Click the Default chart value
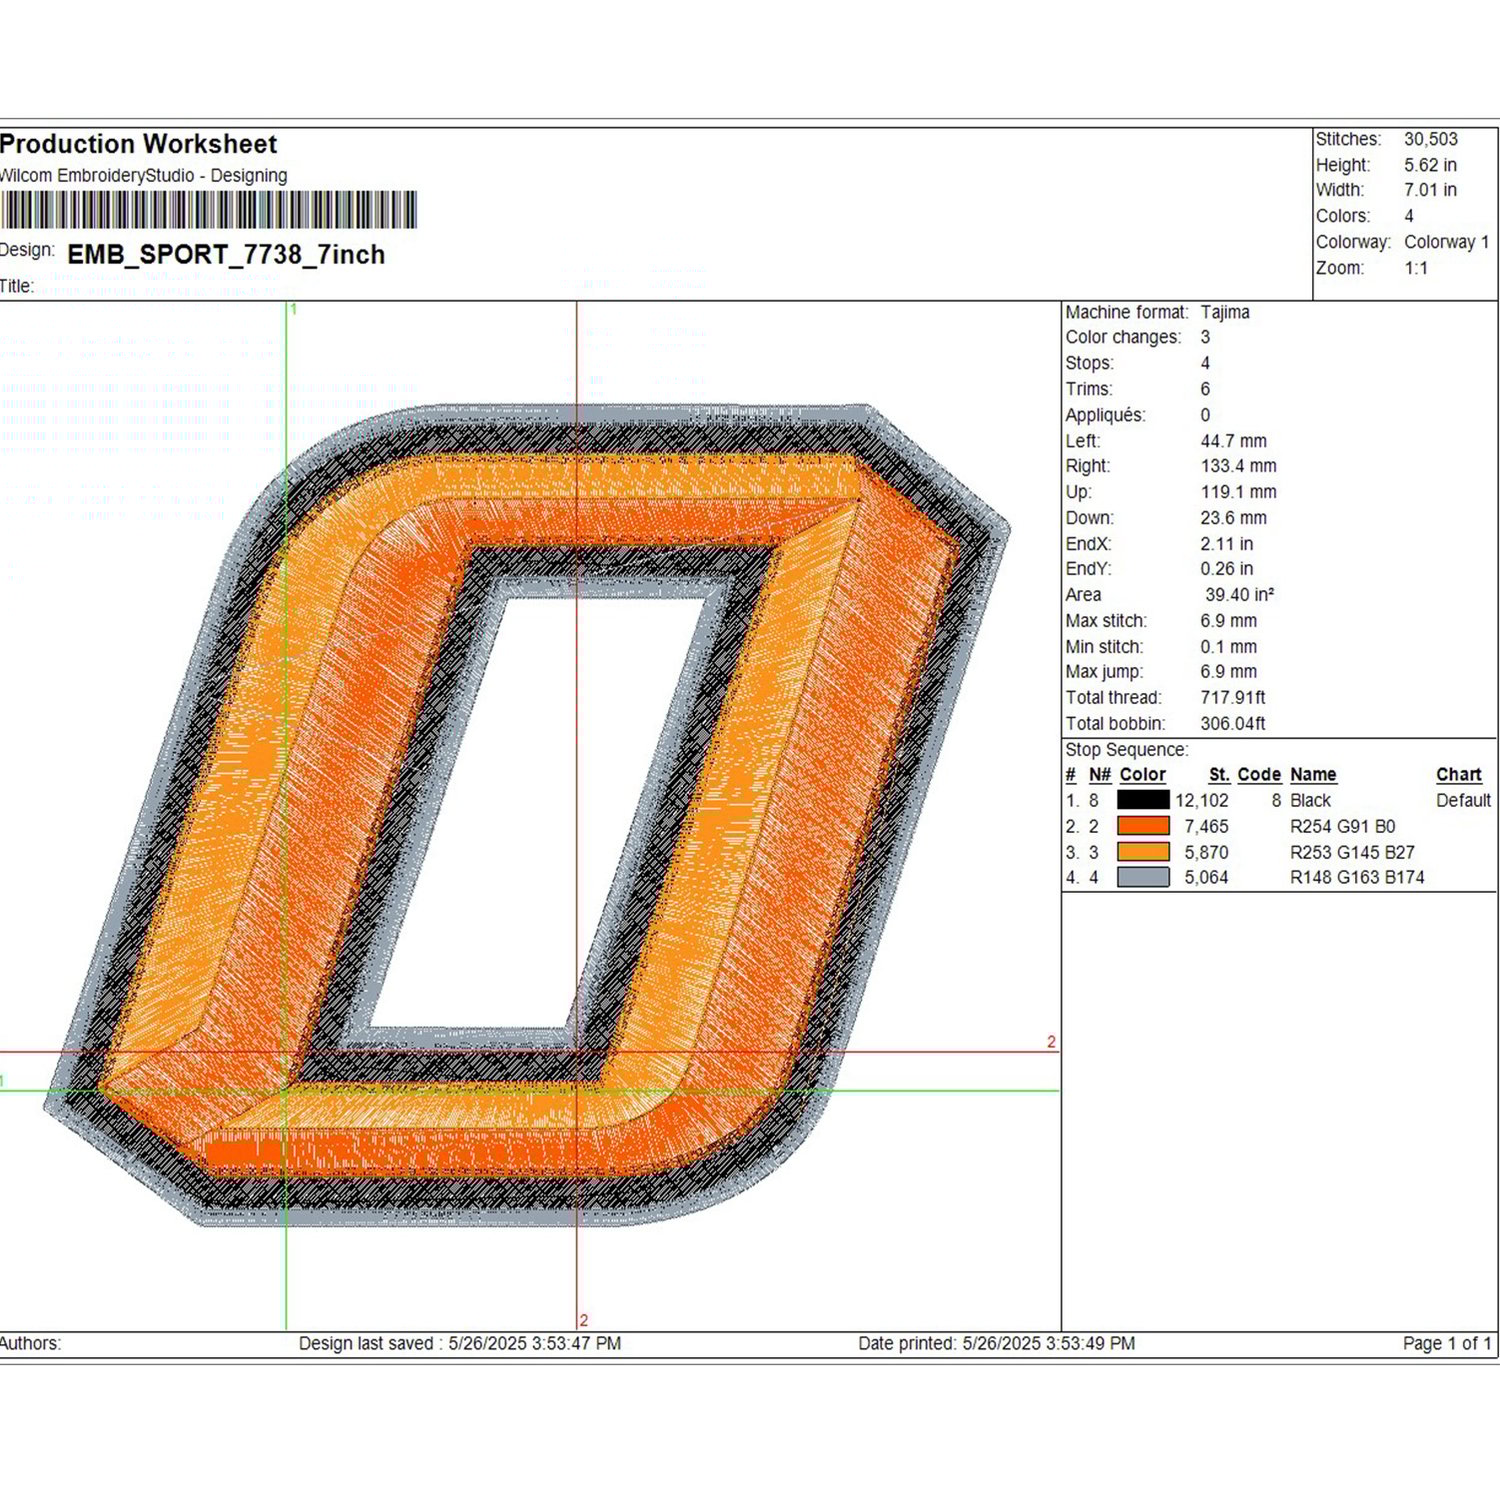 coord(1463,801)
